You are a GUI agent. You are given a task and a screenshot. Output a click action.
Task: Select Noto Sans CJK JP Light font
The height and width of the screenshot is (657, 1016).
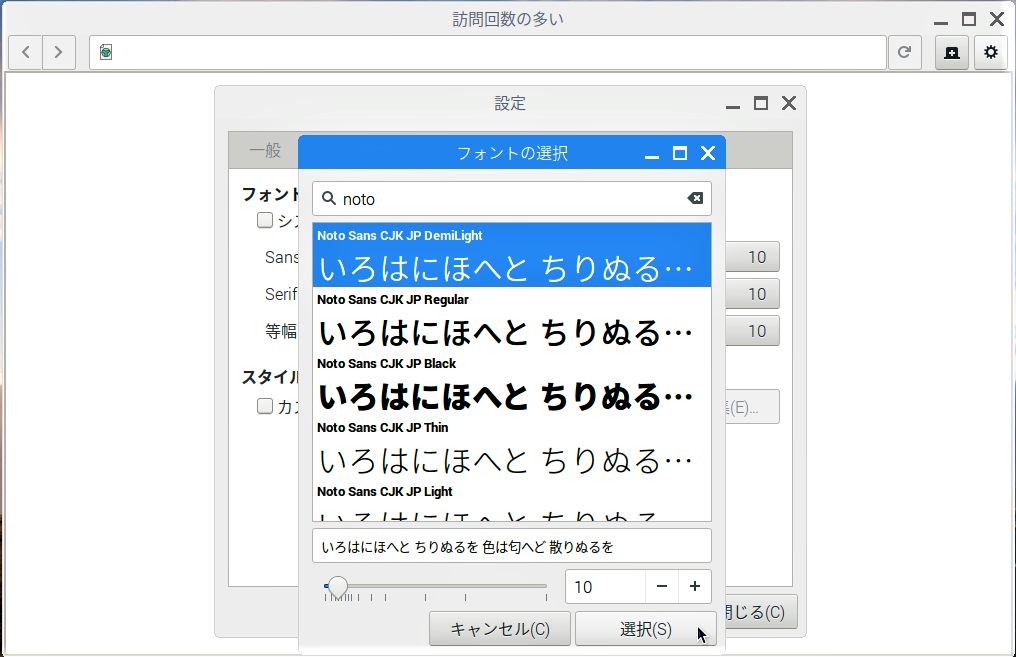coord(512,501)
